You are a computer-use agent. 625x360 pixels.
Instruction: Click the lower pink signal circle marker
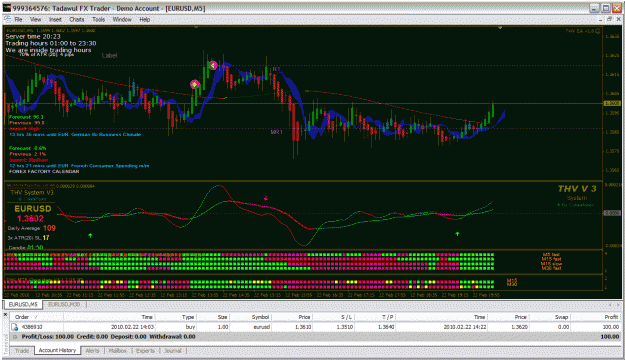coord(195,84)
